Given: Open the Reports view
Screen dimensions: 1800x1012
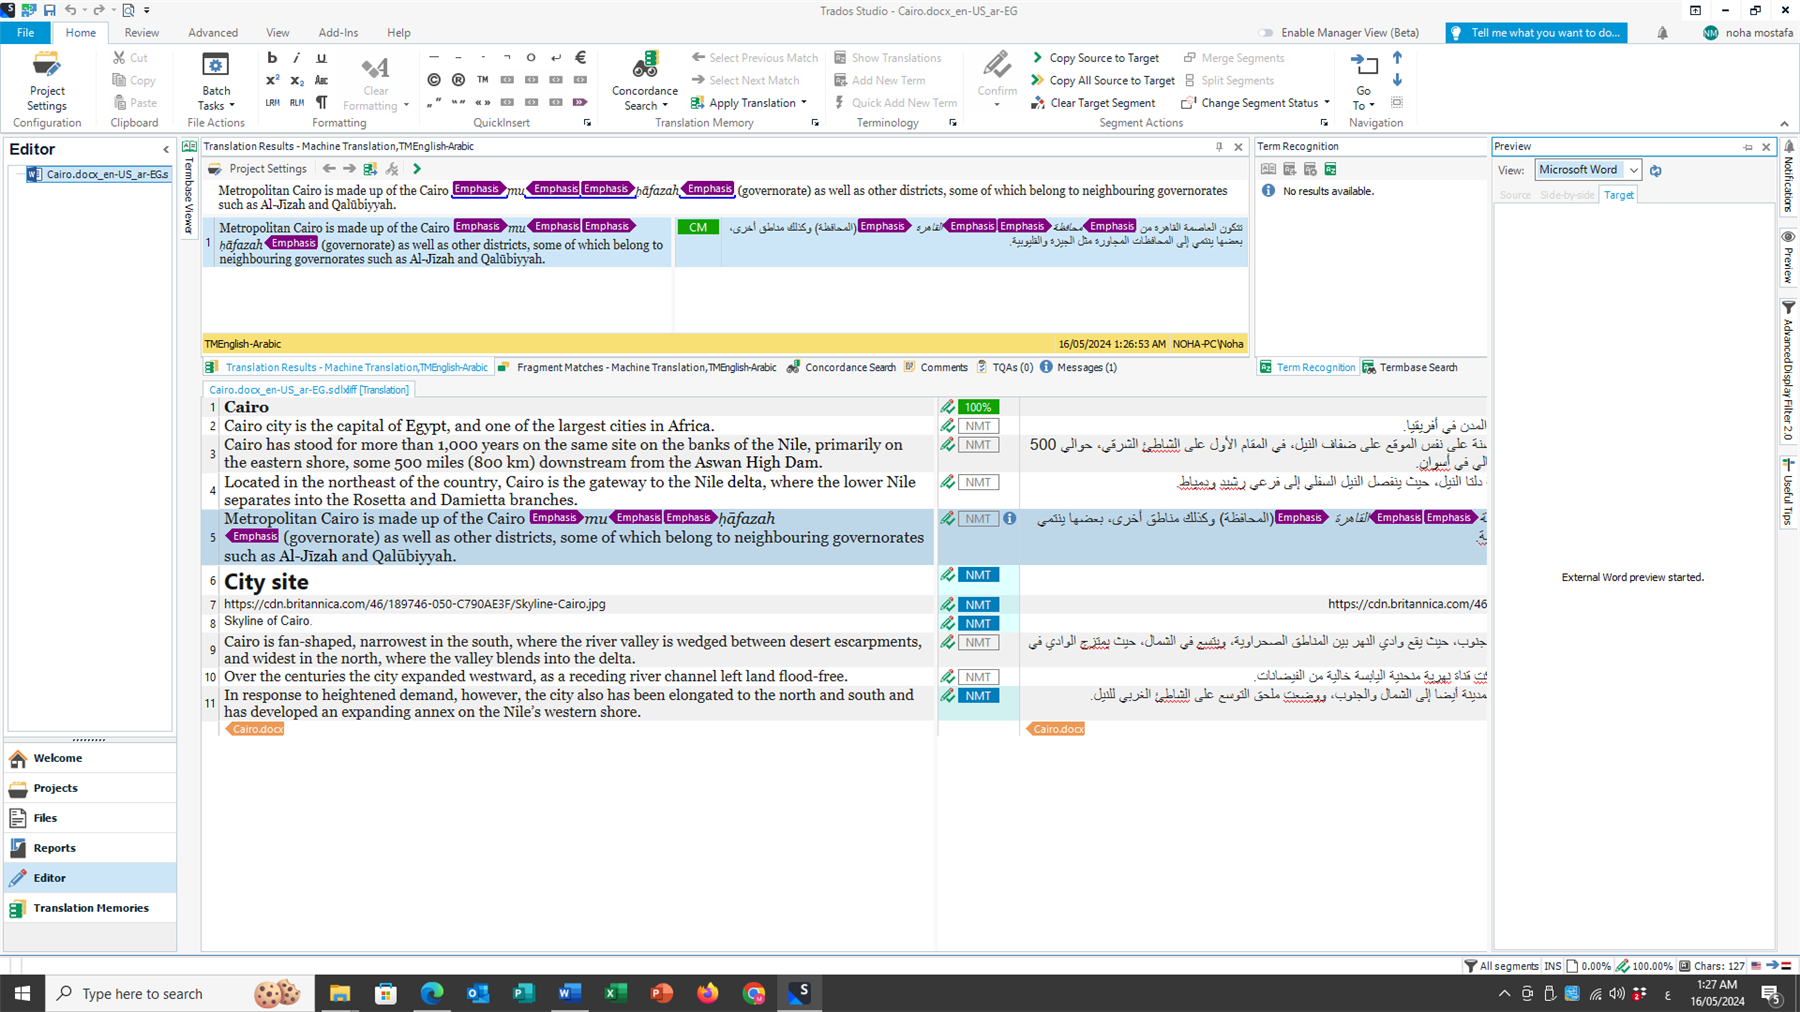Looking at the screenshot, I should [x=90, y=848].
